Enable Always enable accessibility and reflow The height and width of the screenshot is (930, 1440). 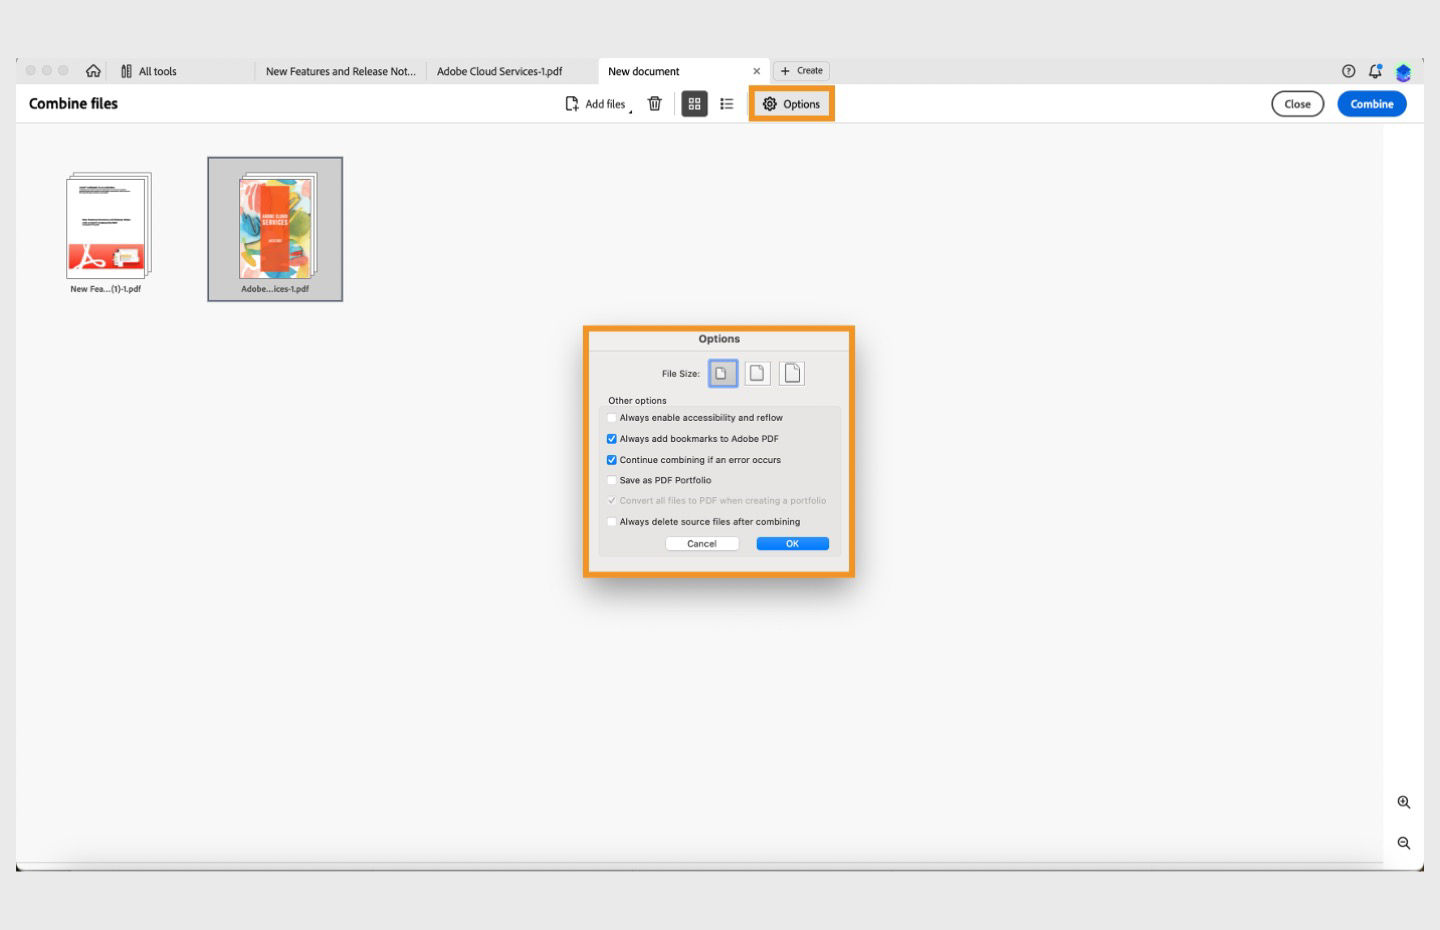coord(612,418)
